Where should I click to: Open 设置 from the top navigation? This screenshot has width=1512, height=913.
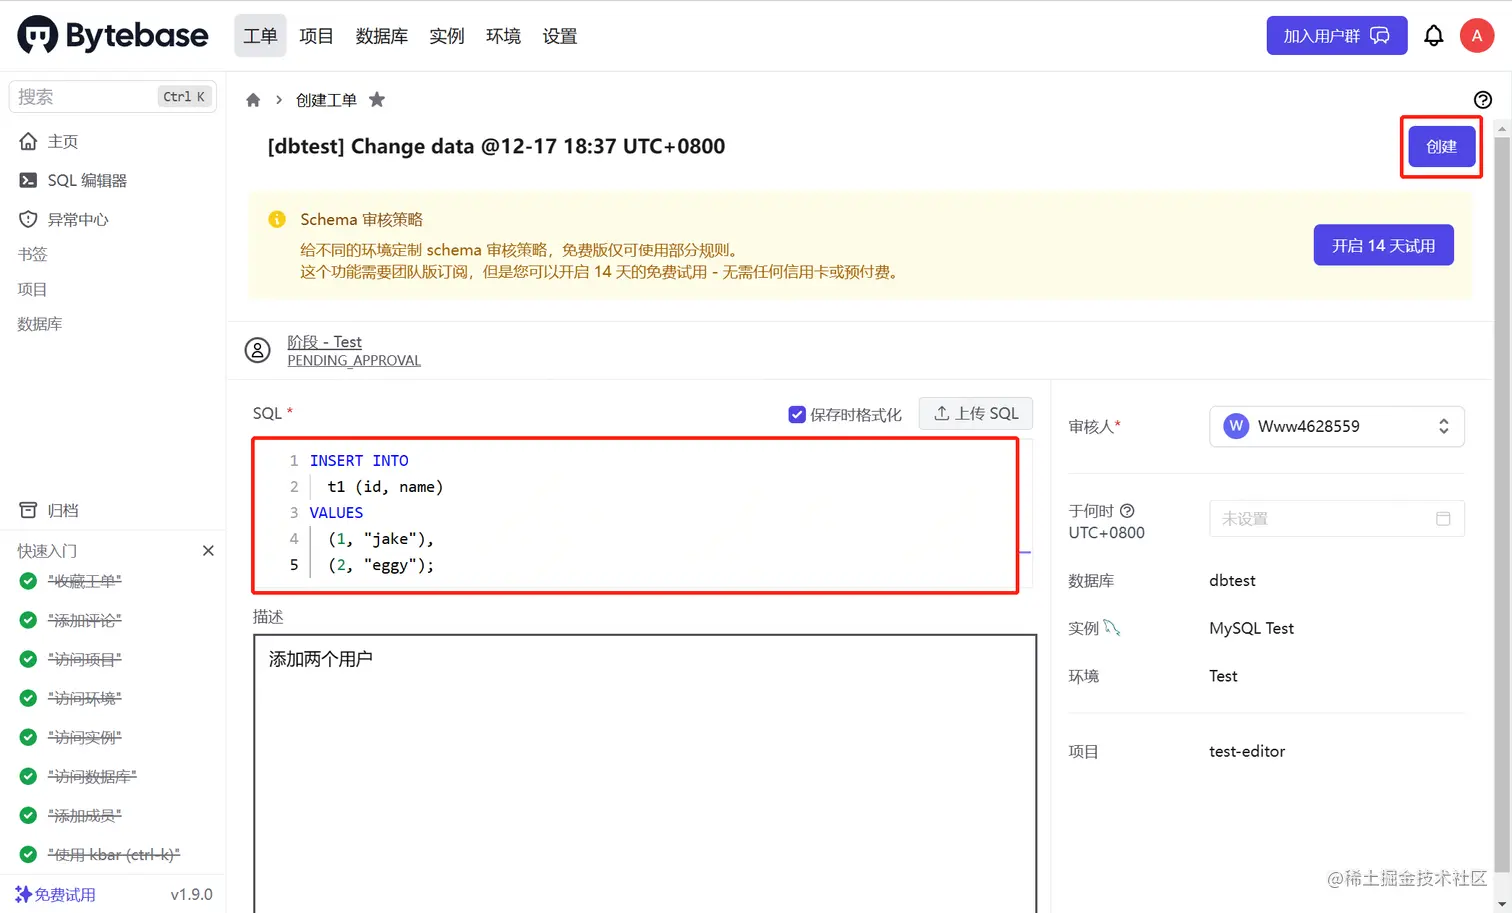pyautogui.click(x=560, y=36)
